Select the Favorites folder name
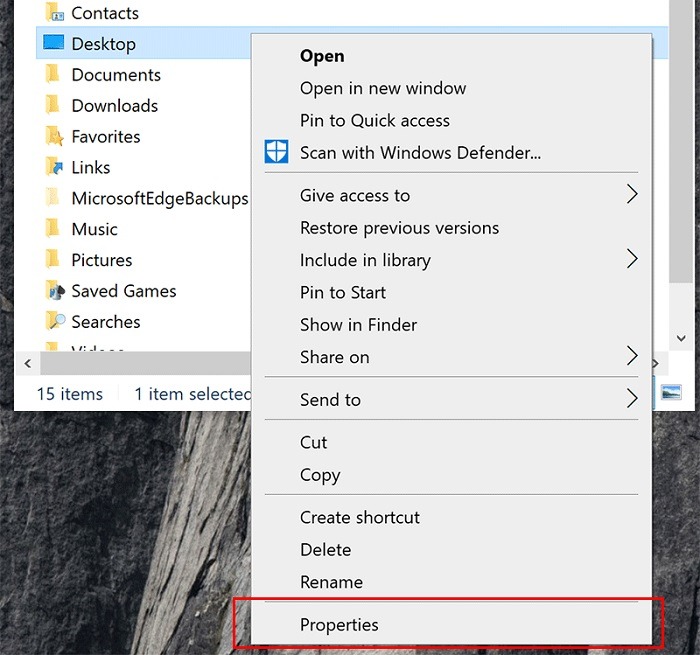Viewport: 700px width, 655px height. pos(106,137)
